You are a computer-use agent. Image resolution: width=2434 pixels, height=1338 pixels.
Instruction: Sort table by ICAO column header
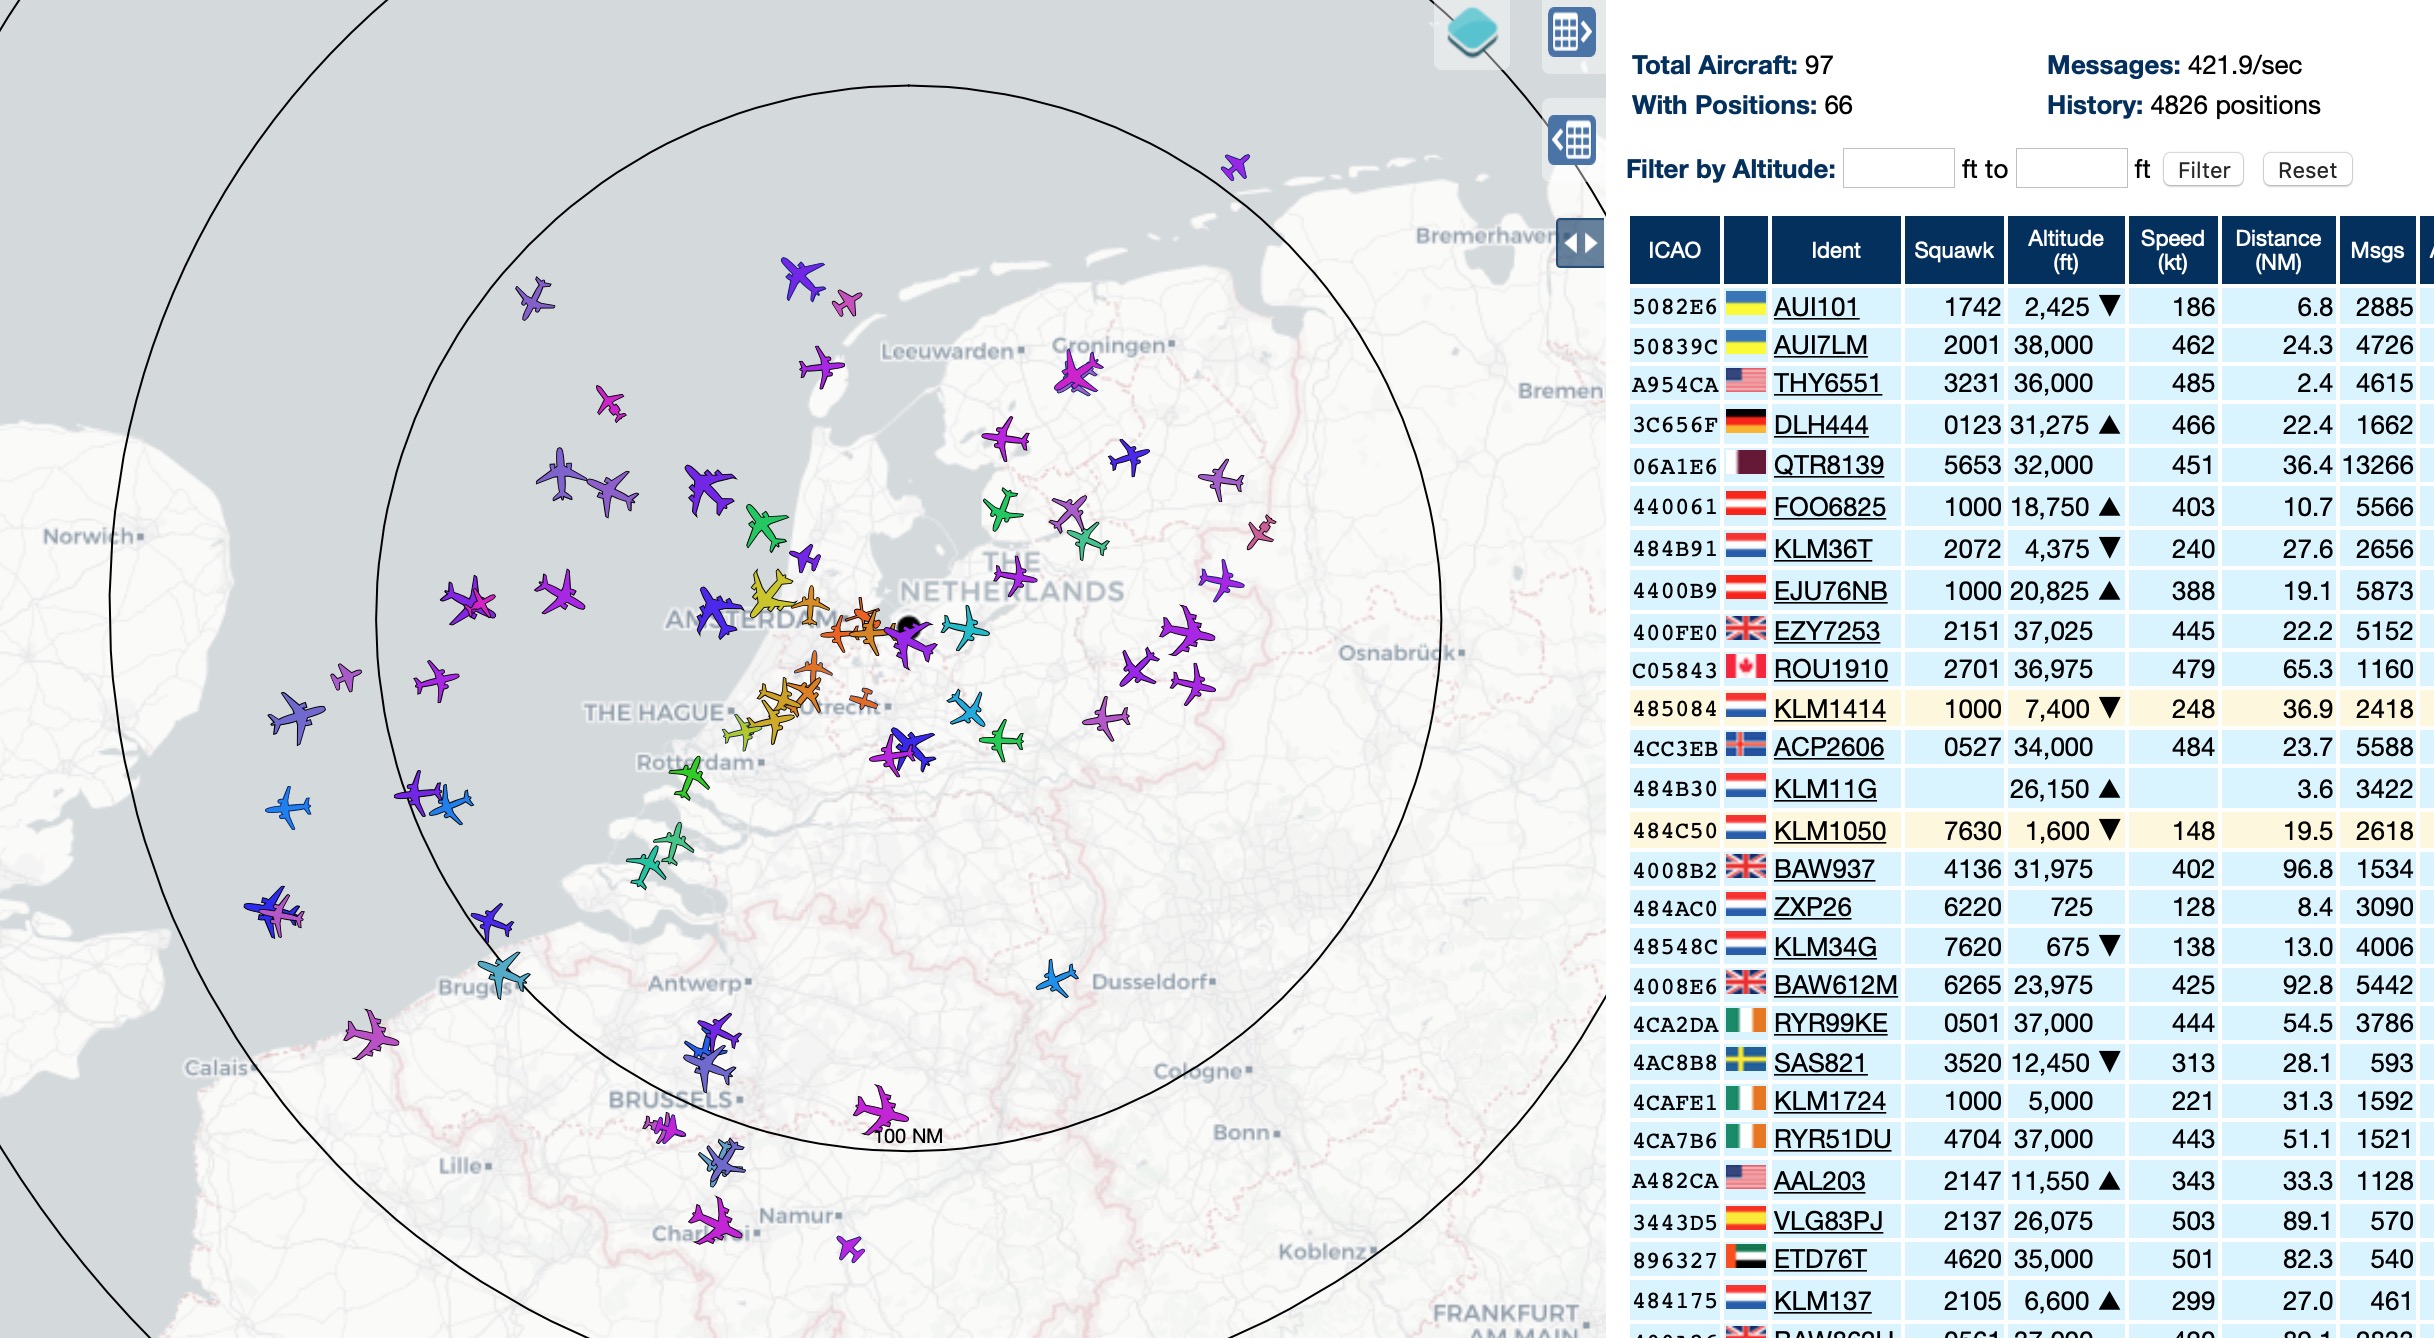pyautogui.click(x=1674, y=250)
